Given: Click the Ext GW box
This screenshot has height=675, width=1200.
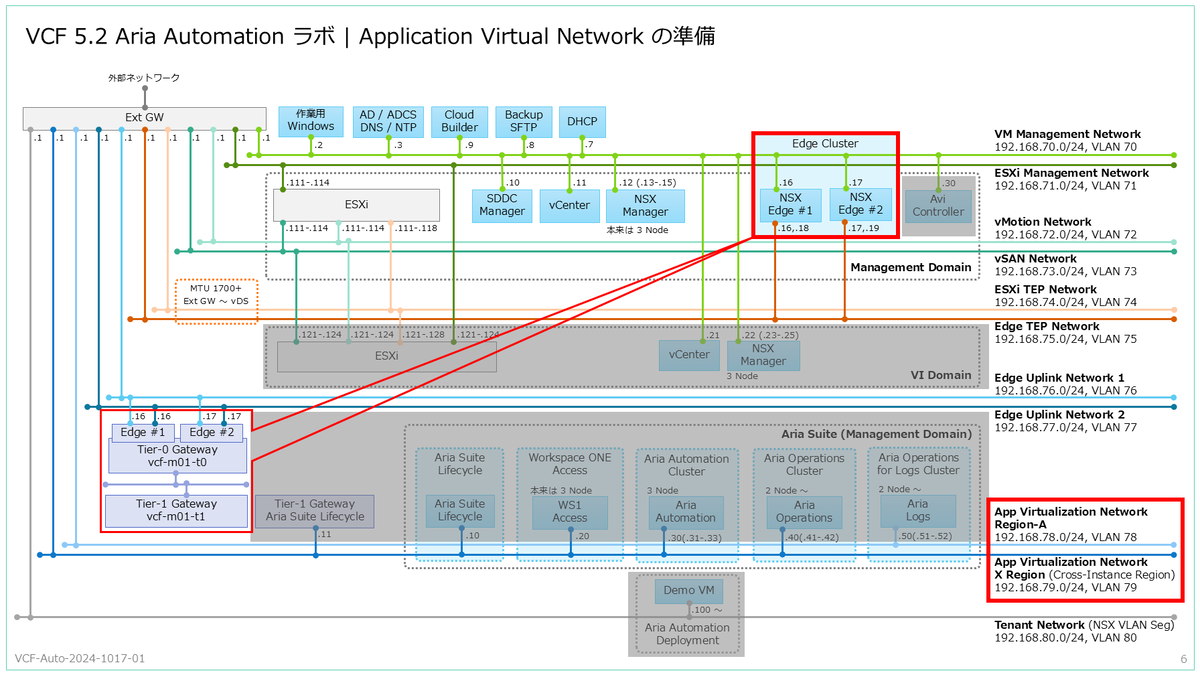Looking at the screenshot, I should tap(145, 118).
